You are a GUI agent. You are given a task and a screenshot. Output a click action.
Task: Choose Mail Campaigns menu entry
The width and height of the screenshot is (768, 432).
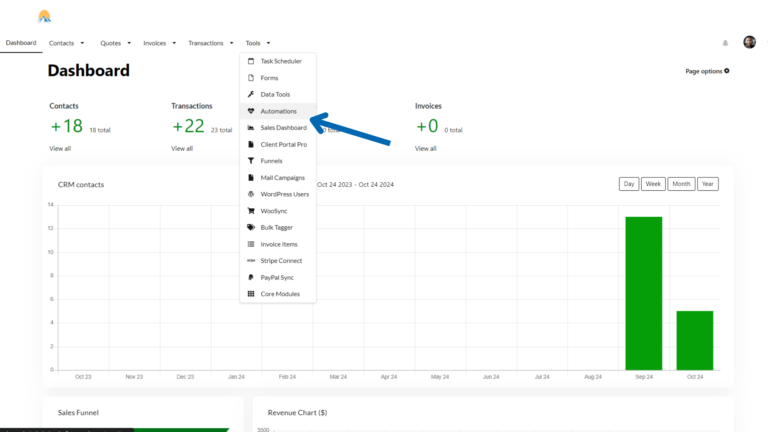[284, 177]
